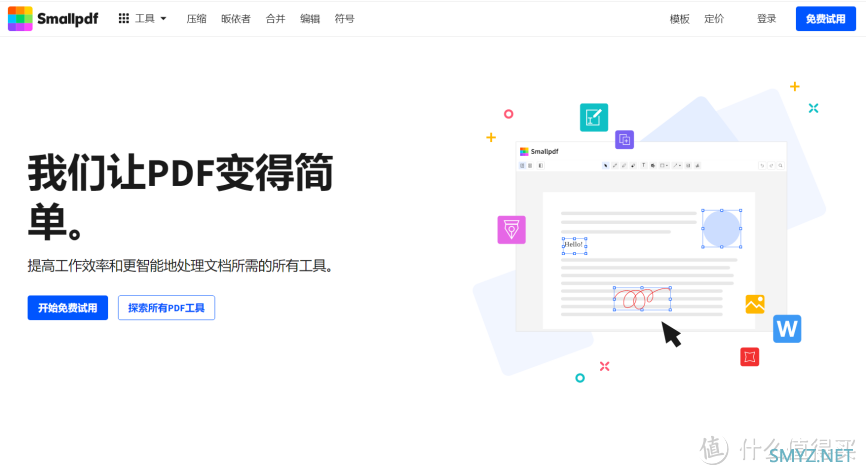Click the pink eSign pen icon
This screenshot has width=866, height=475.
(x=511, y=230)
